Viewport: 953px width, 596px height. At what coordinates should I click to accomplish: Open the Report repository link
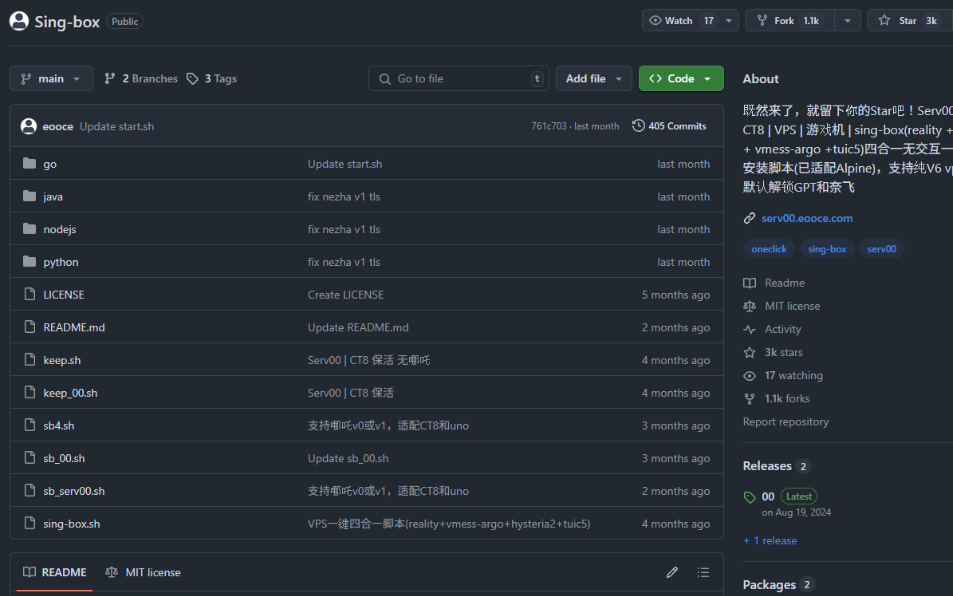coord(785,422)
